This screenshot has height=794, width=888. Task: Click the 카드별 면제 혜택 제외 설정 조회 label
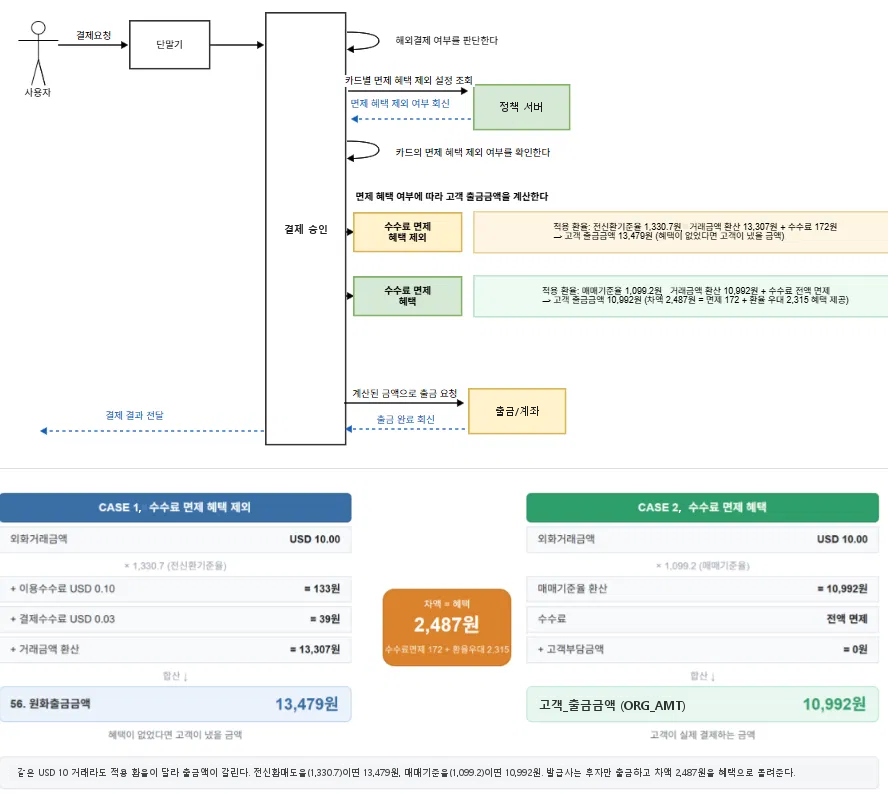pos(408,80)
